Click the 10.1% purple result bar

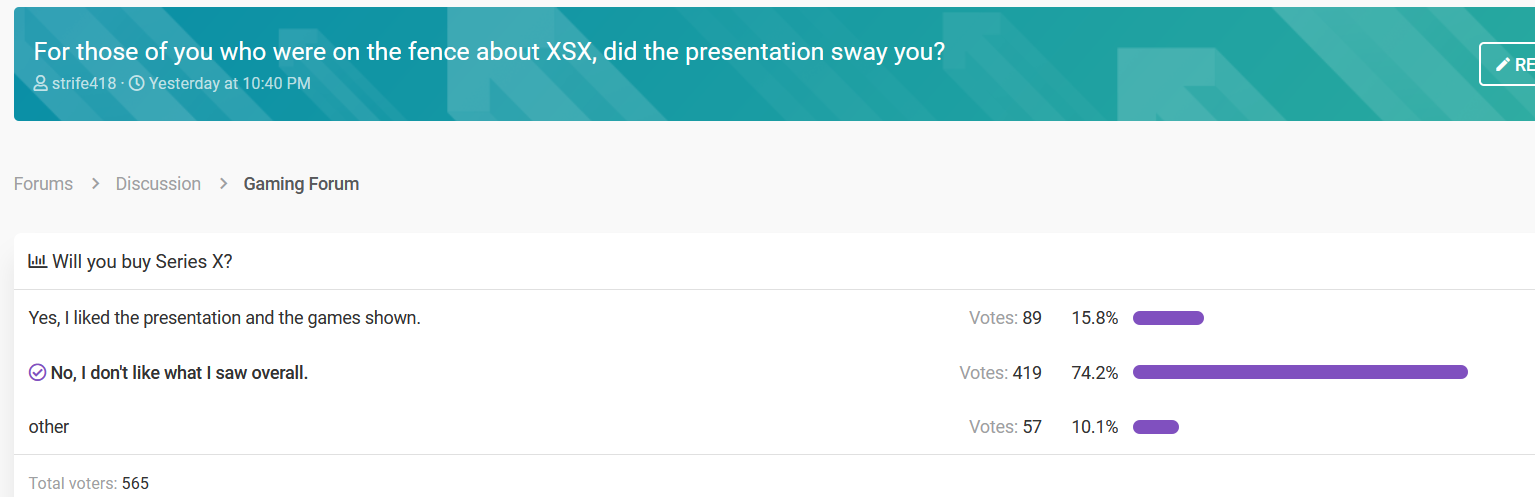coord(1156,427)
